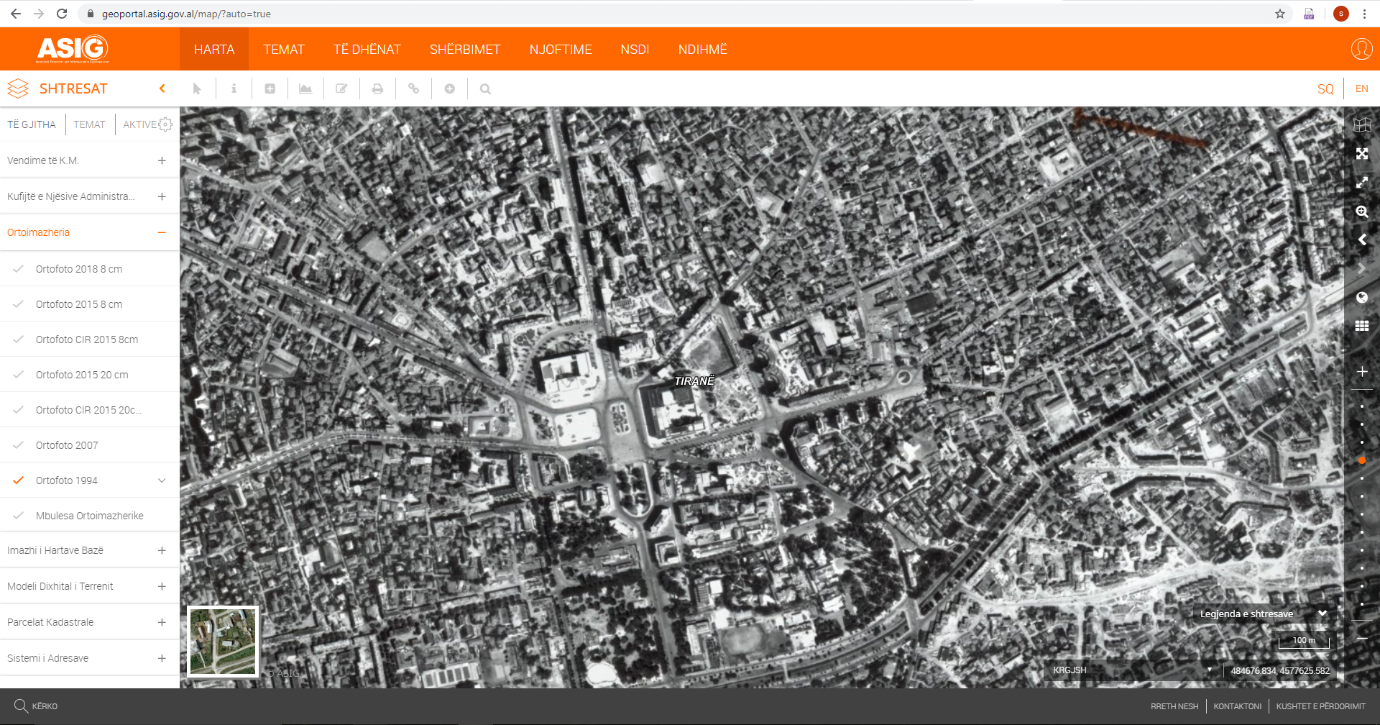Screen dimensions: 1380x725
Task: Click the add layer plus-square icon
Action: coord(270,88)
